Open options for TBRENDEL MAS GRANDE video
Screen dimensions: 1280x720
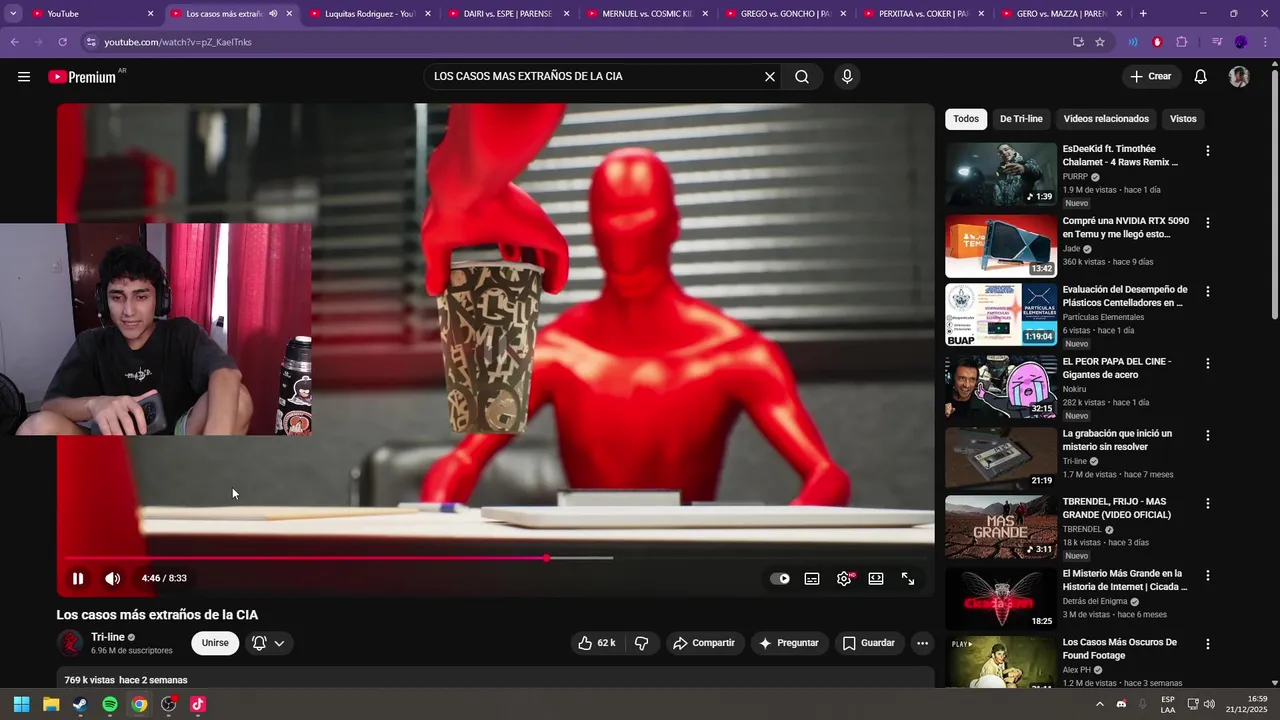coord(1208,504)
